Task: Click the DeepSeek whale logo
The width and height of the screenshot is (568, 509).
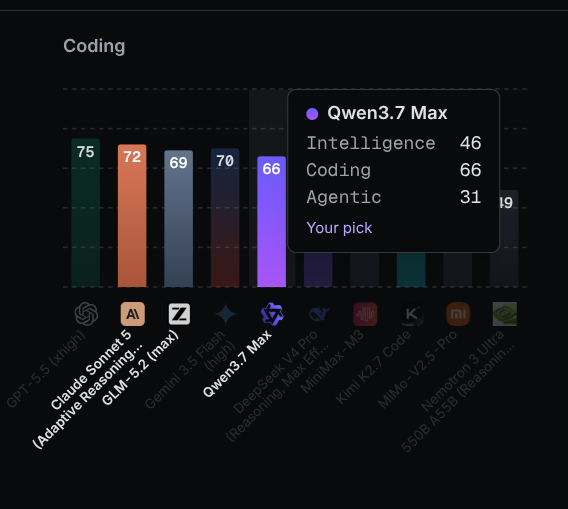Action: 319,314
